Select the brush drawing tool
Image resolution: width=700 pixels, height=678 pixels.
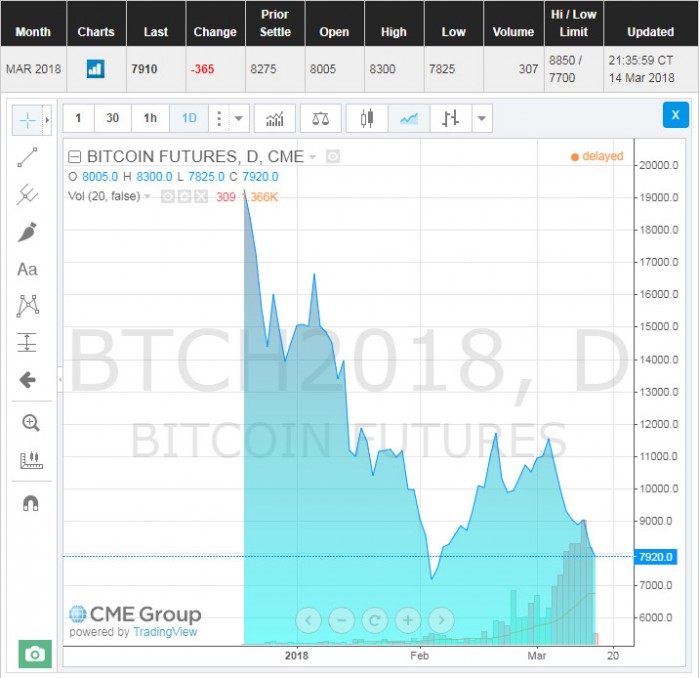pos(27,232)
